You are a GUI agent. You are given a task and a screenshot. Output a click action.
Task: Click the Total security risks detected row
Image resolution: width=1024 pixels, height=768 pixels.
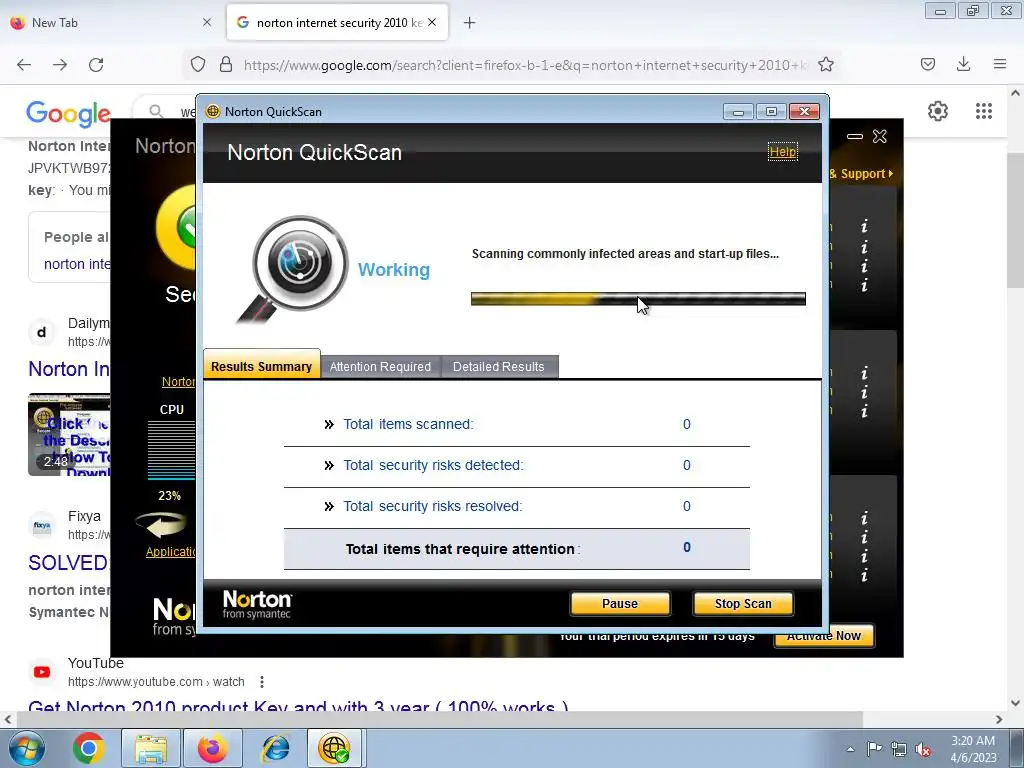point(517,466)
